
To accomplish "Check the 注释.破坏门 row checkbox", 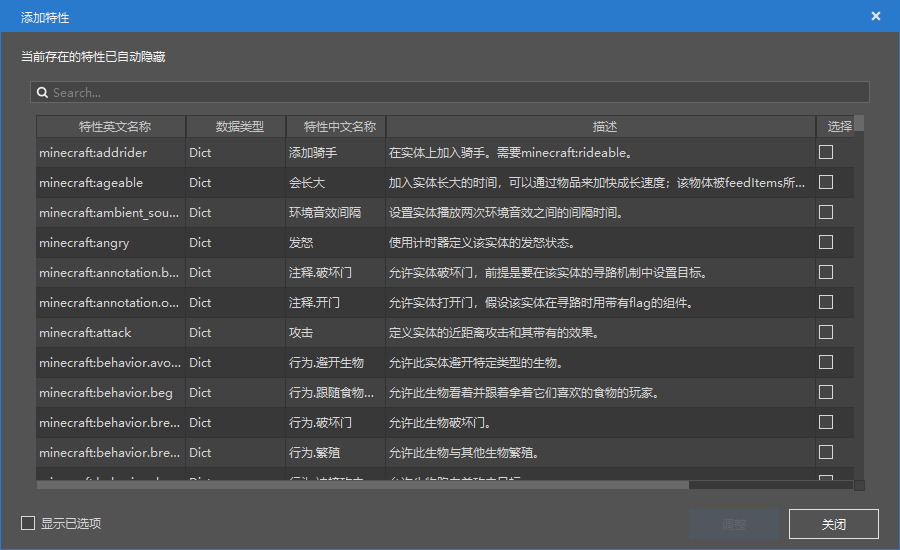I will pyautogui.click(x=826, y=272).
